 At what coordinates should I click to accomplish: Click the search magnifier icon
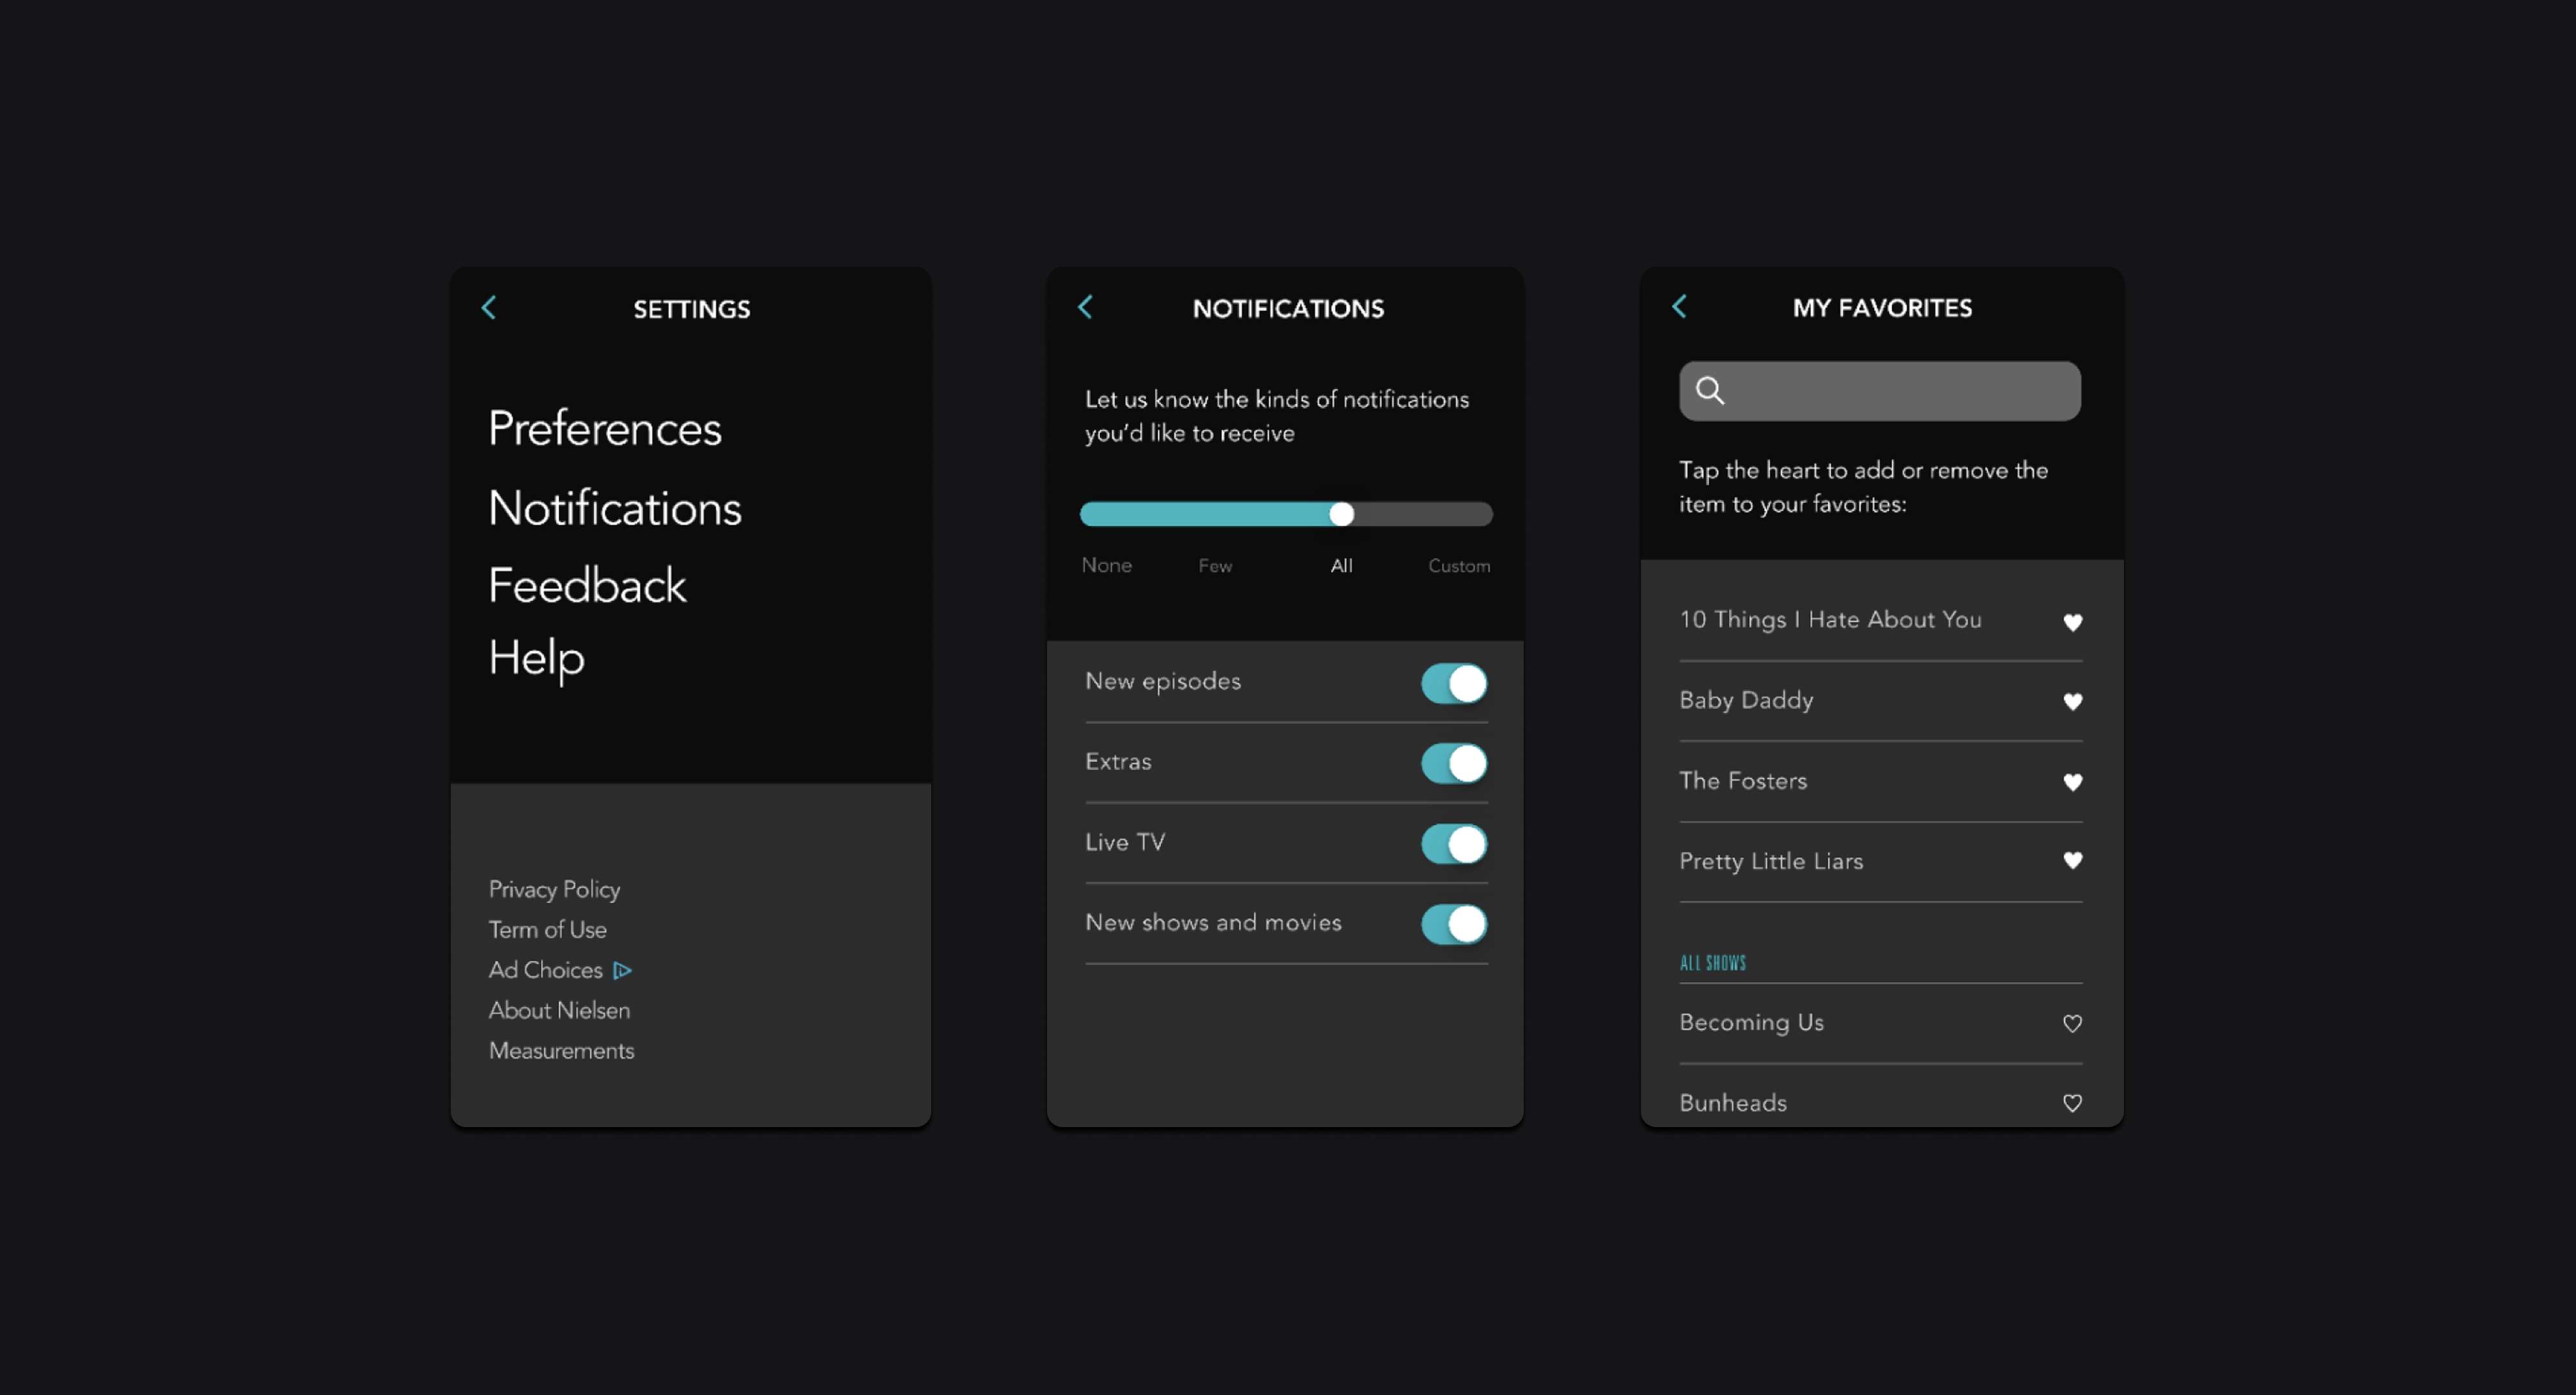[x=1709, y=390]
